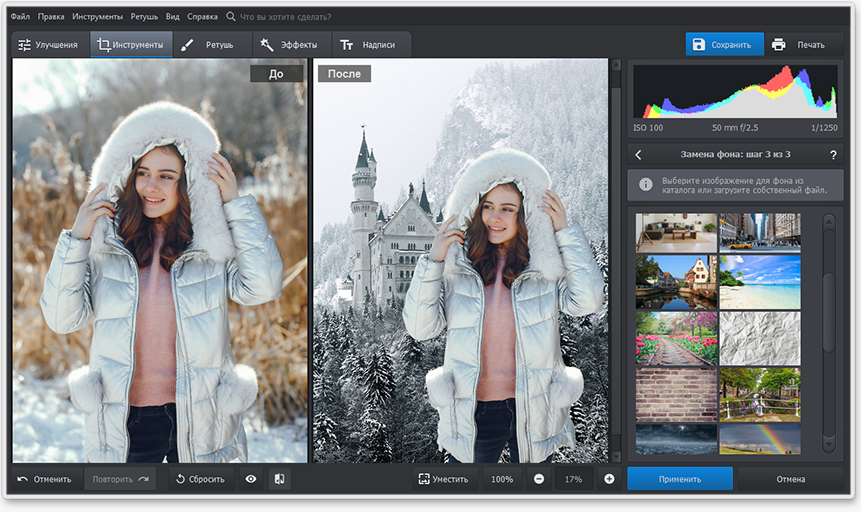Click the search magnifier icon in menu bar
The image size is (861, 512).
[232, 17]
